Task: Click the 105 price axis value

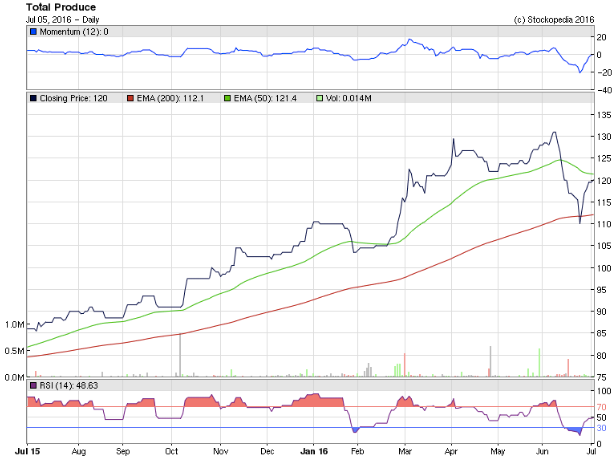Action: click(604, 246)
